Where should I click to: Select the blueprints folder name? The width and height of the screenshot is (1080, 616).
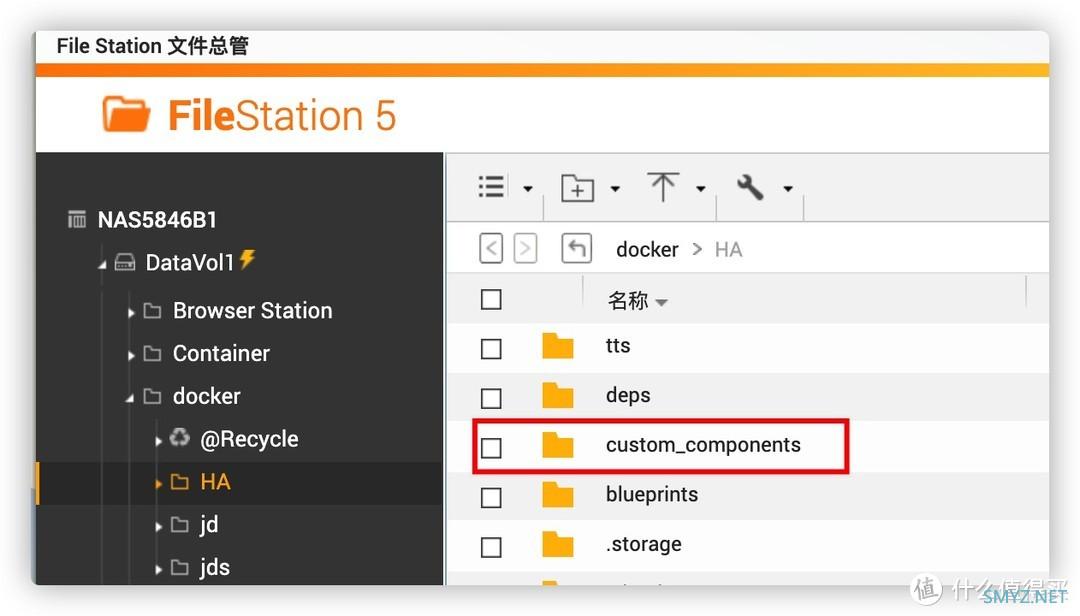pyautogui.click(x=652, y=495)
